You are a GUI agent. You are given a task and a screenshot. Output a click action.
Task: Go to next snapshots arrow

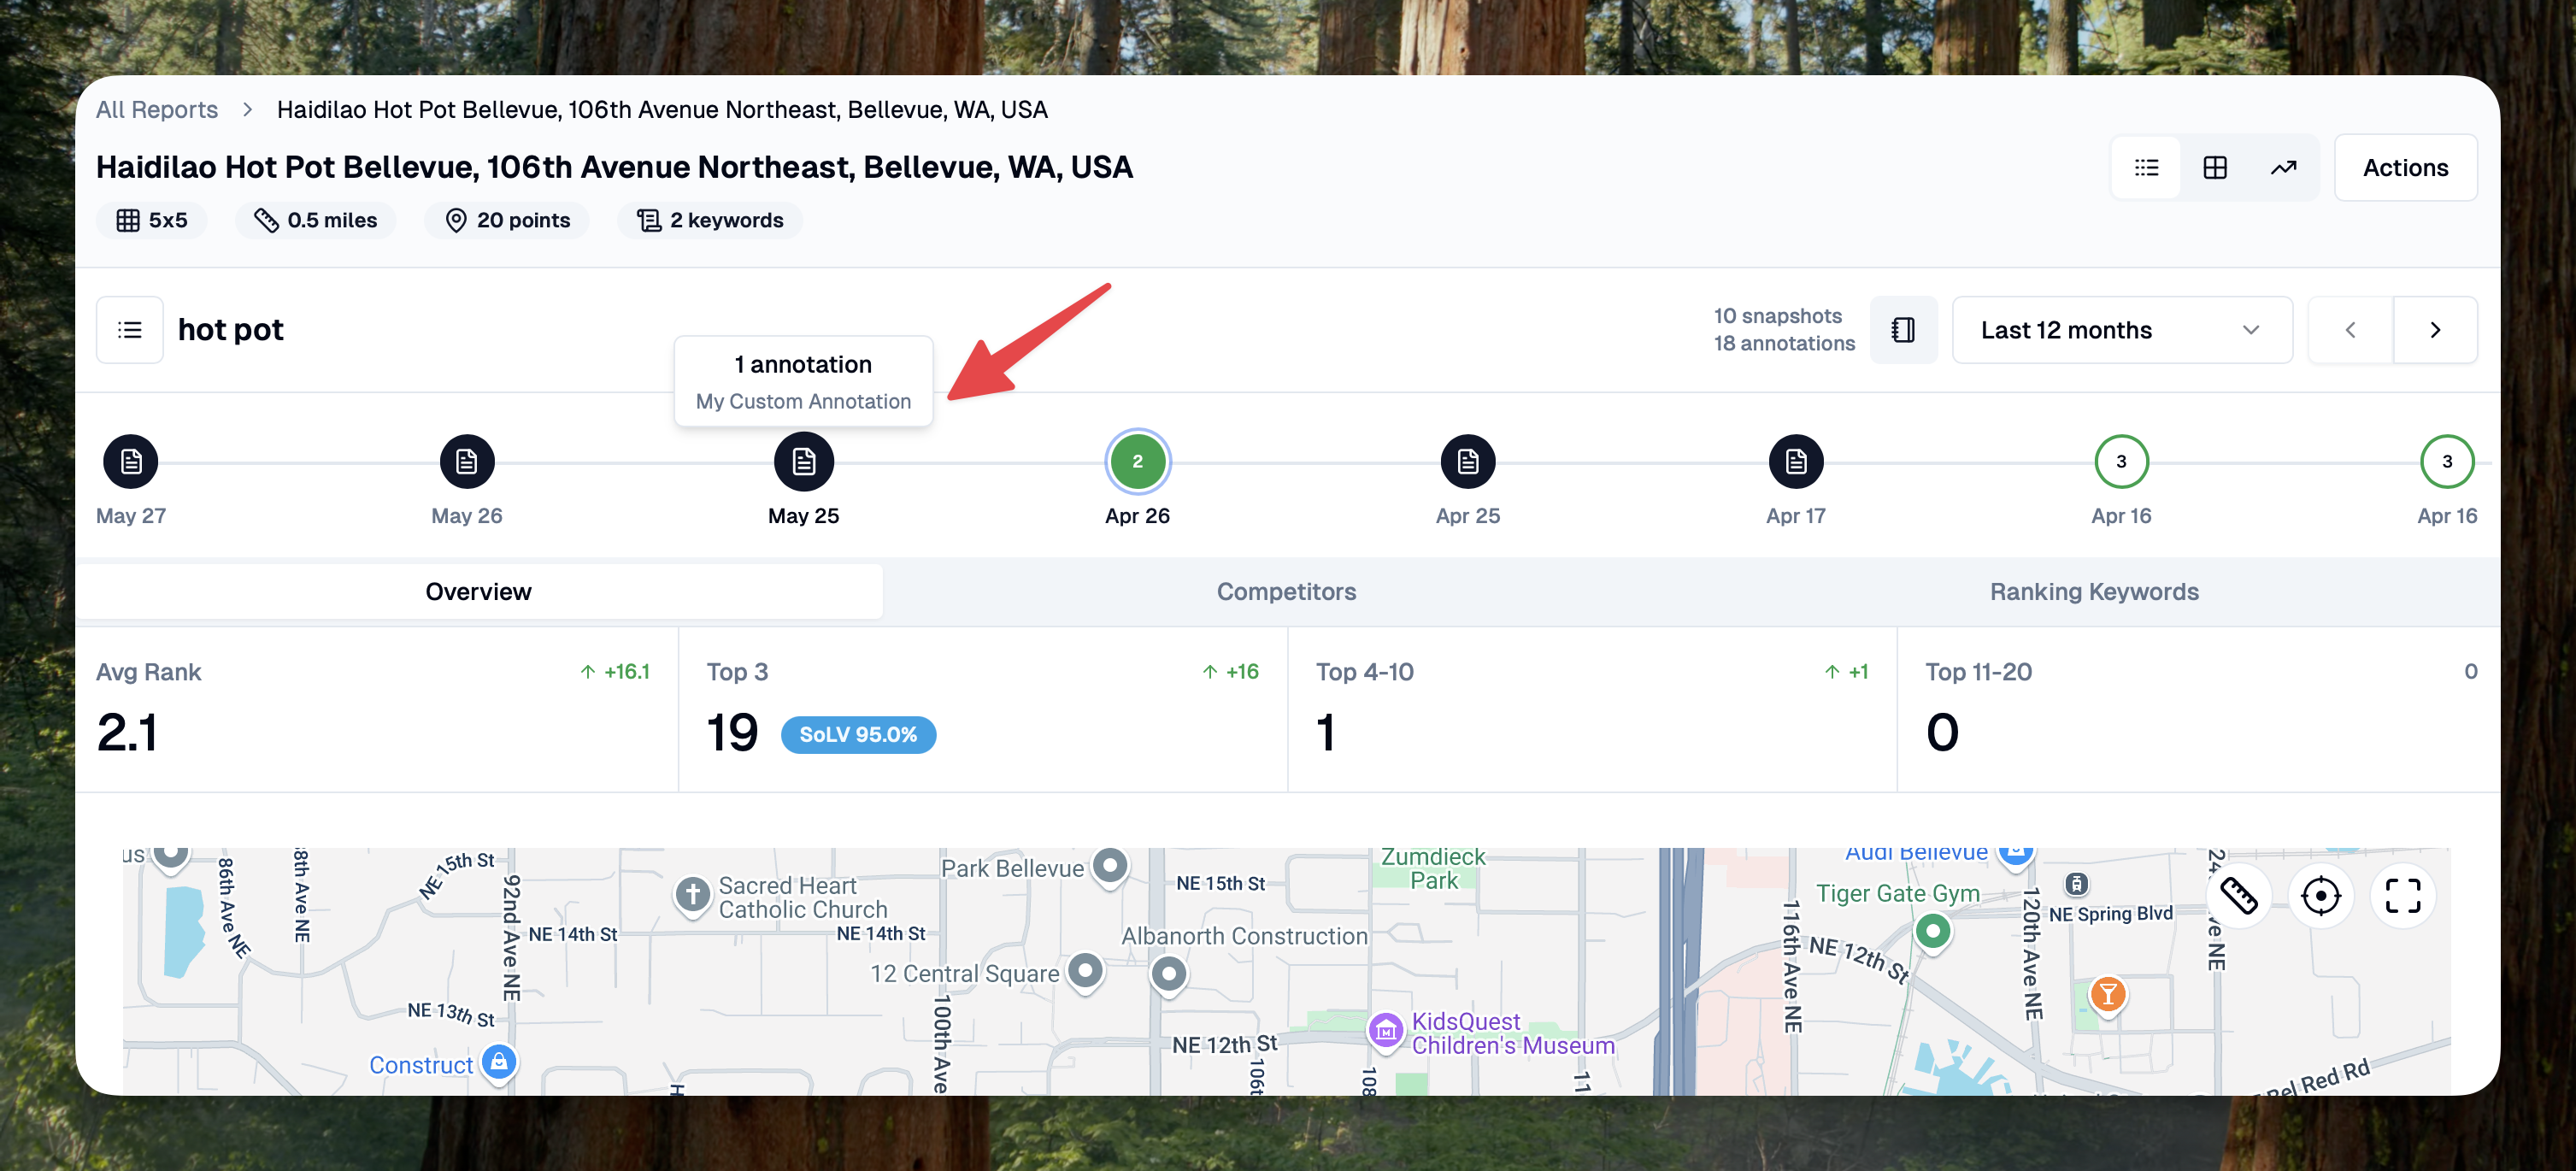click(2435, 330)
